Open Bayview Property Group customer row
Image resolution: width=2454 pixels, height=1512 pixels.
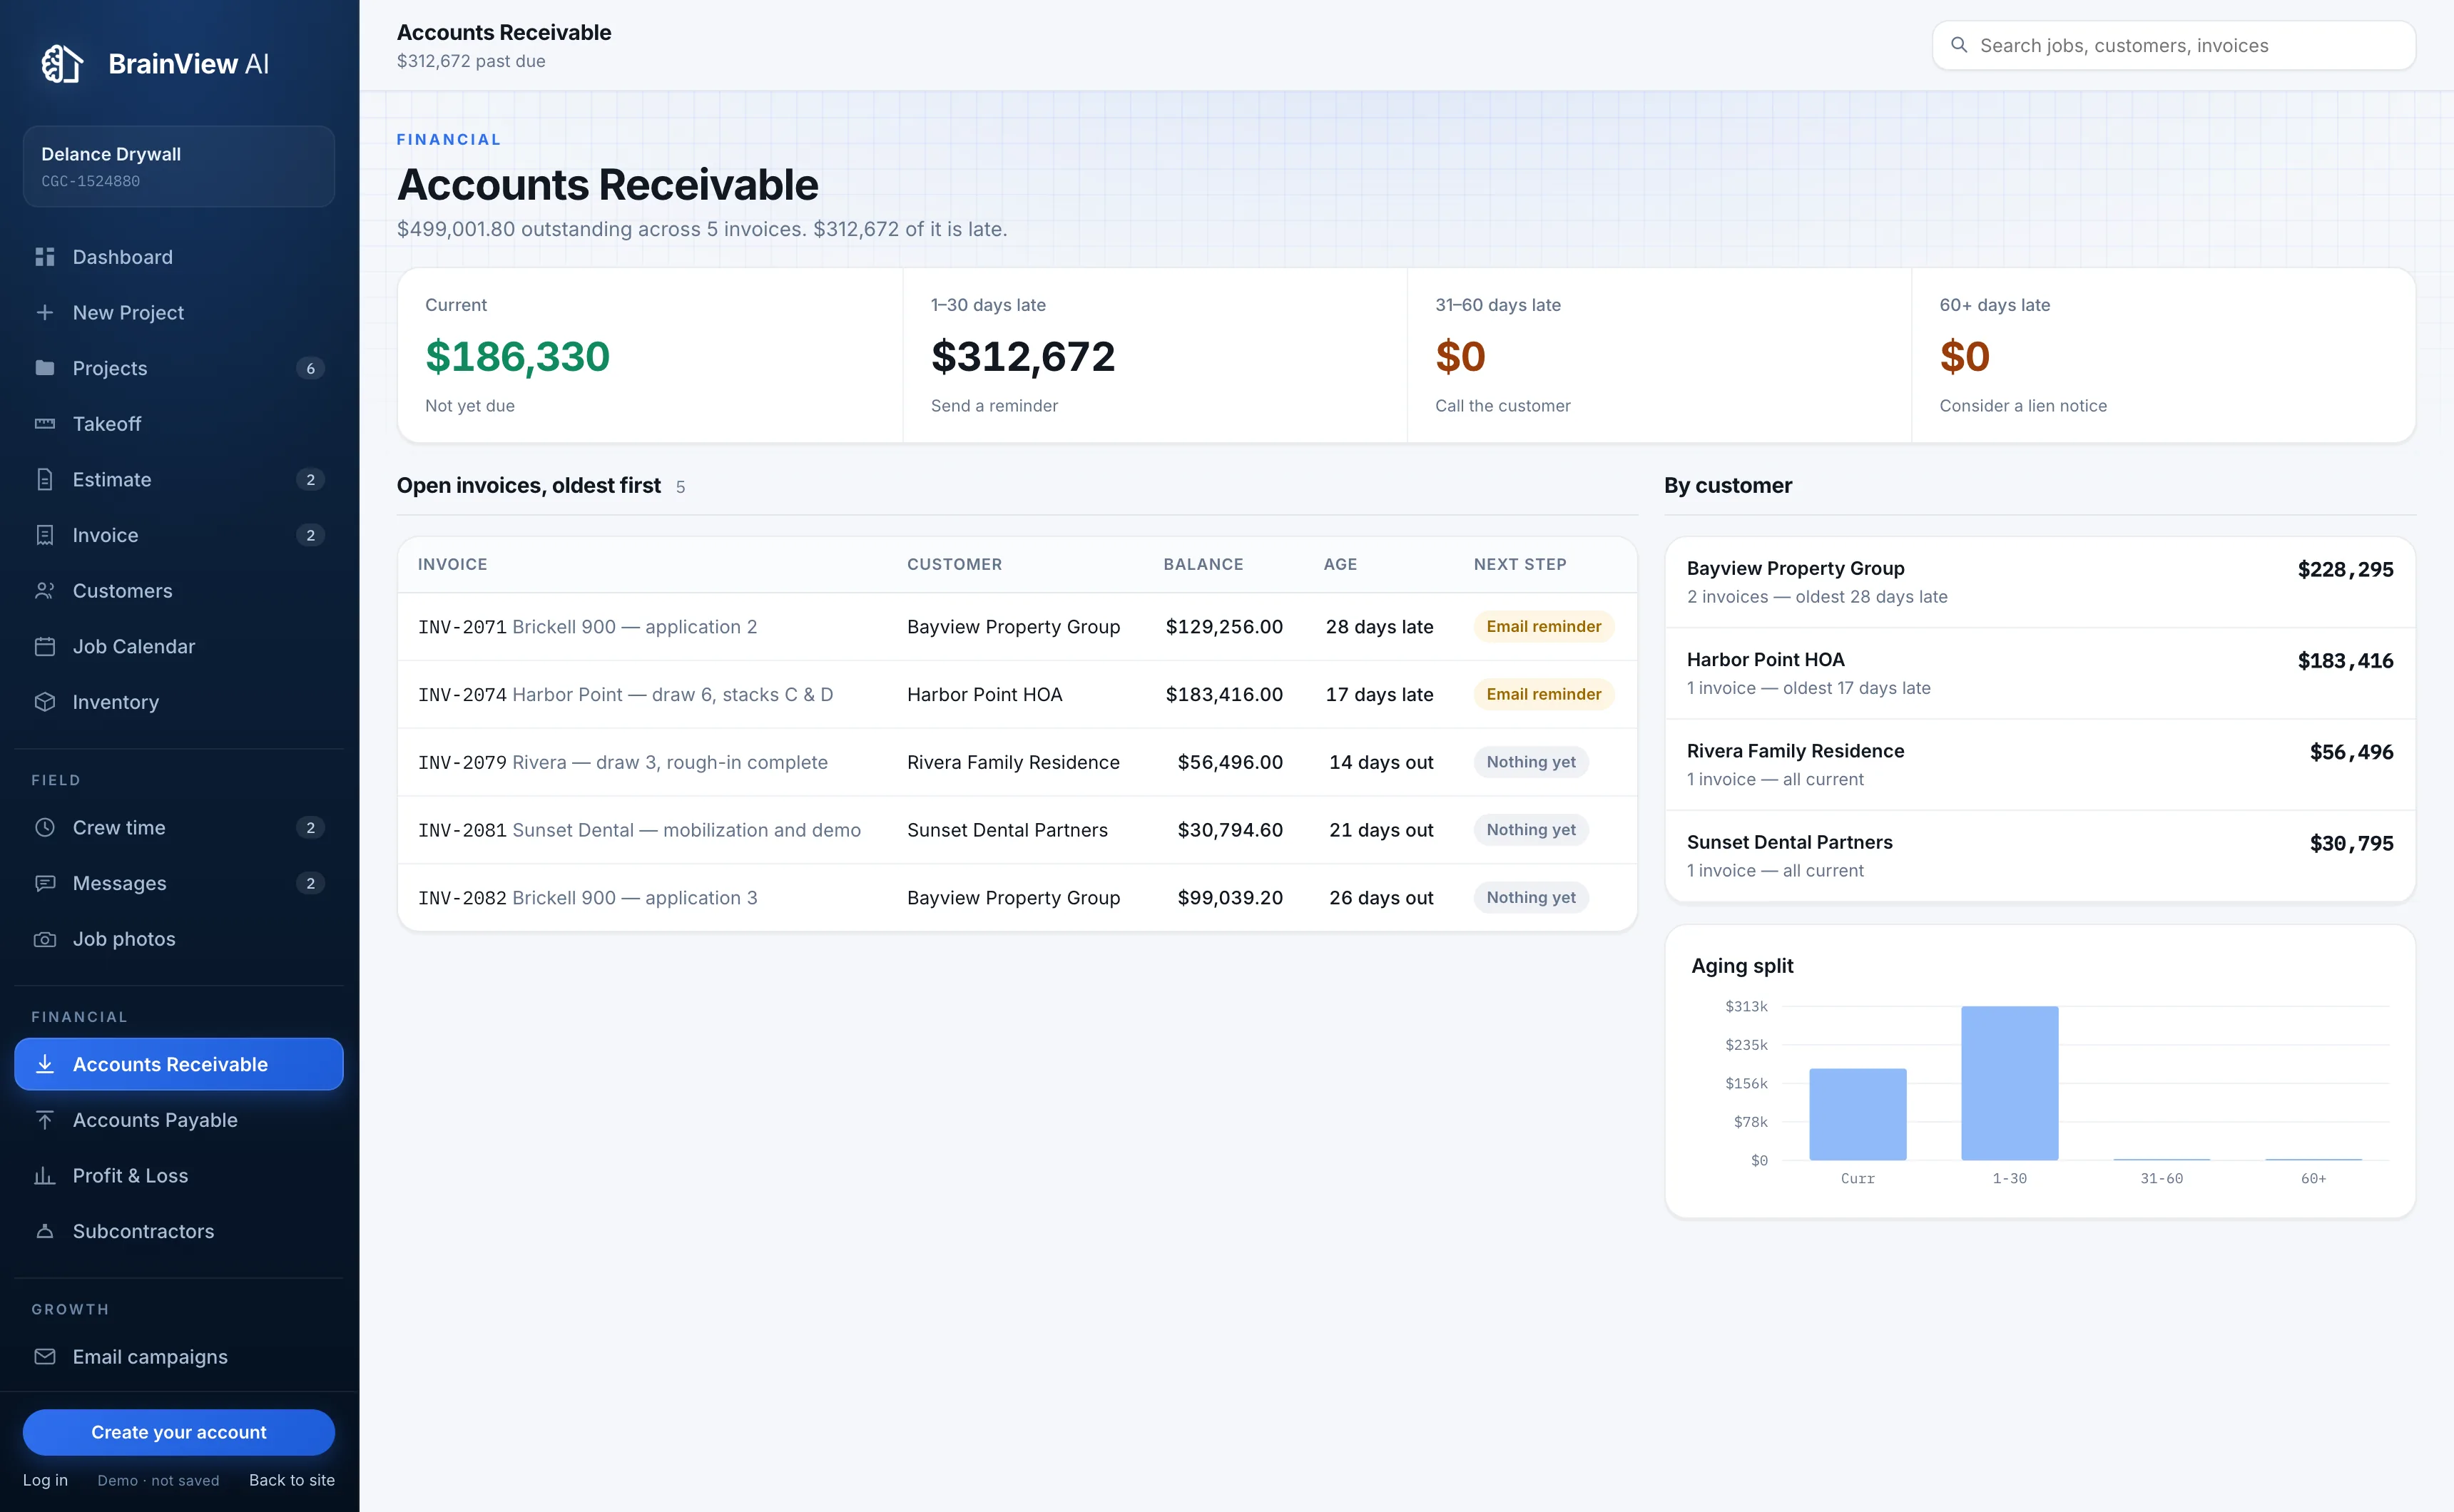point(2040,582)
